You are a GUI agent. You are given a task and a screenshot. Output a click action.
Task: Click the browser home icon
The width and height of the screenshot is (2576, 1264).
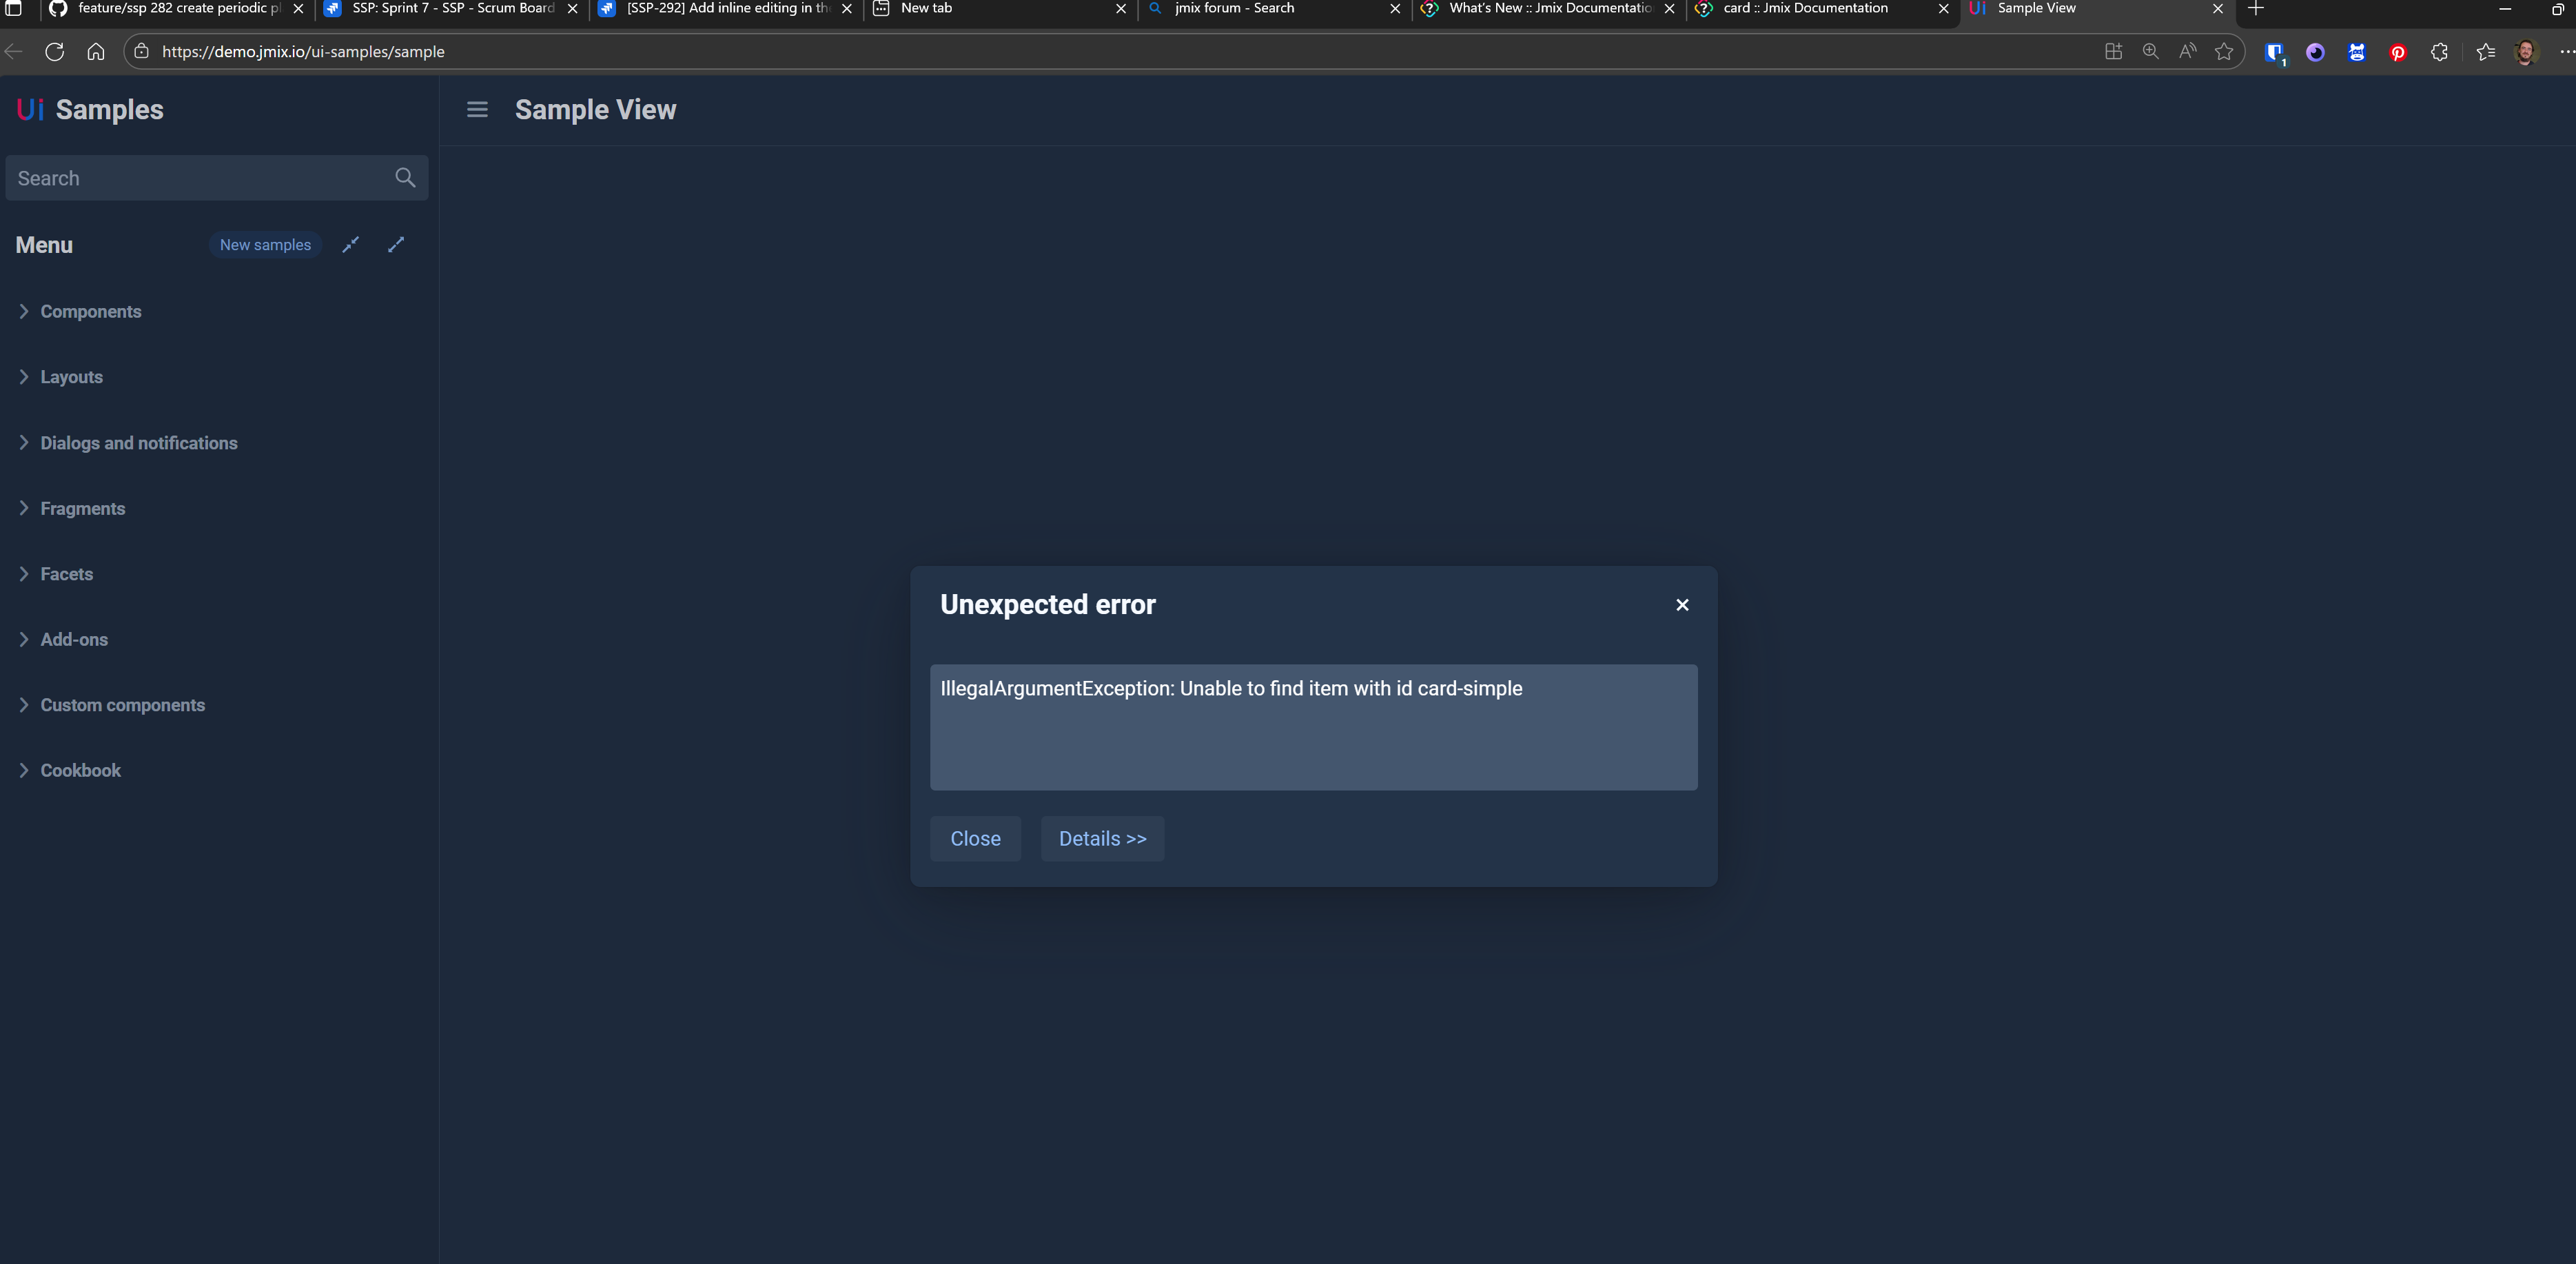click(x=96, y=52)
